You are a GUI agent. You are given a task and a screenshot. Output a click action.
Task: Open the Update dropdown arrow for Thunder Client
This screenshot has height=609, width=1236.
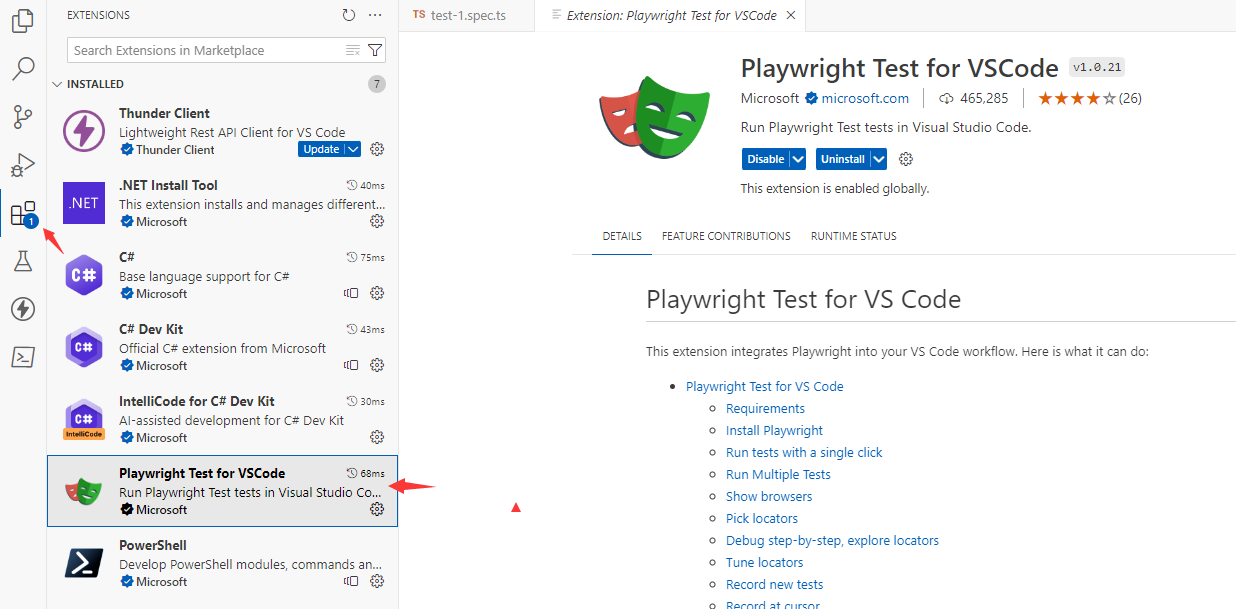353,149
